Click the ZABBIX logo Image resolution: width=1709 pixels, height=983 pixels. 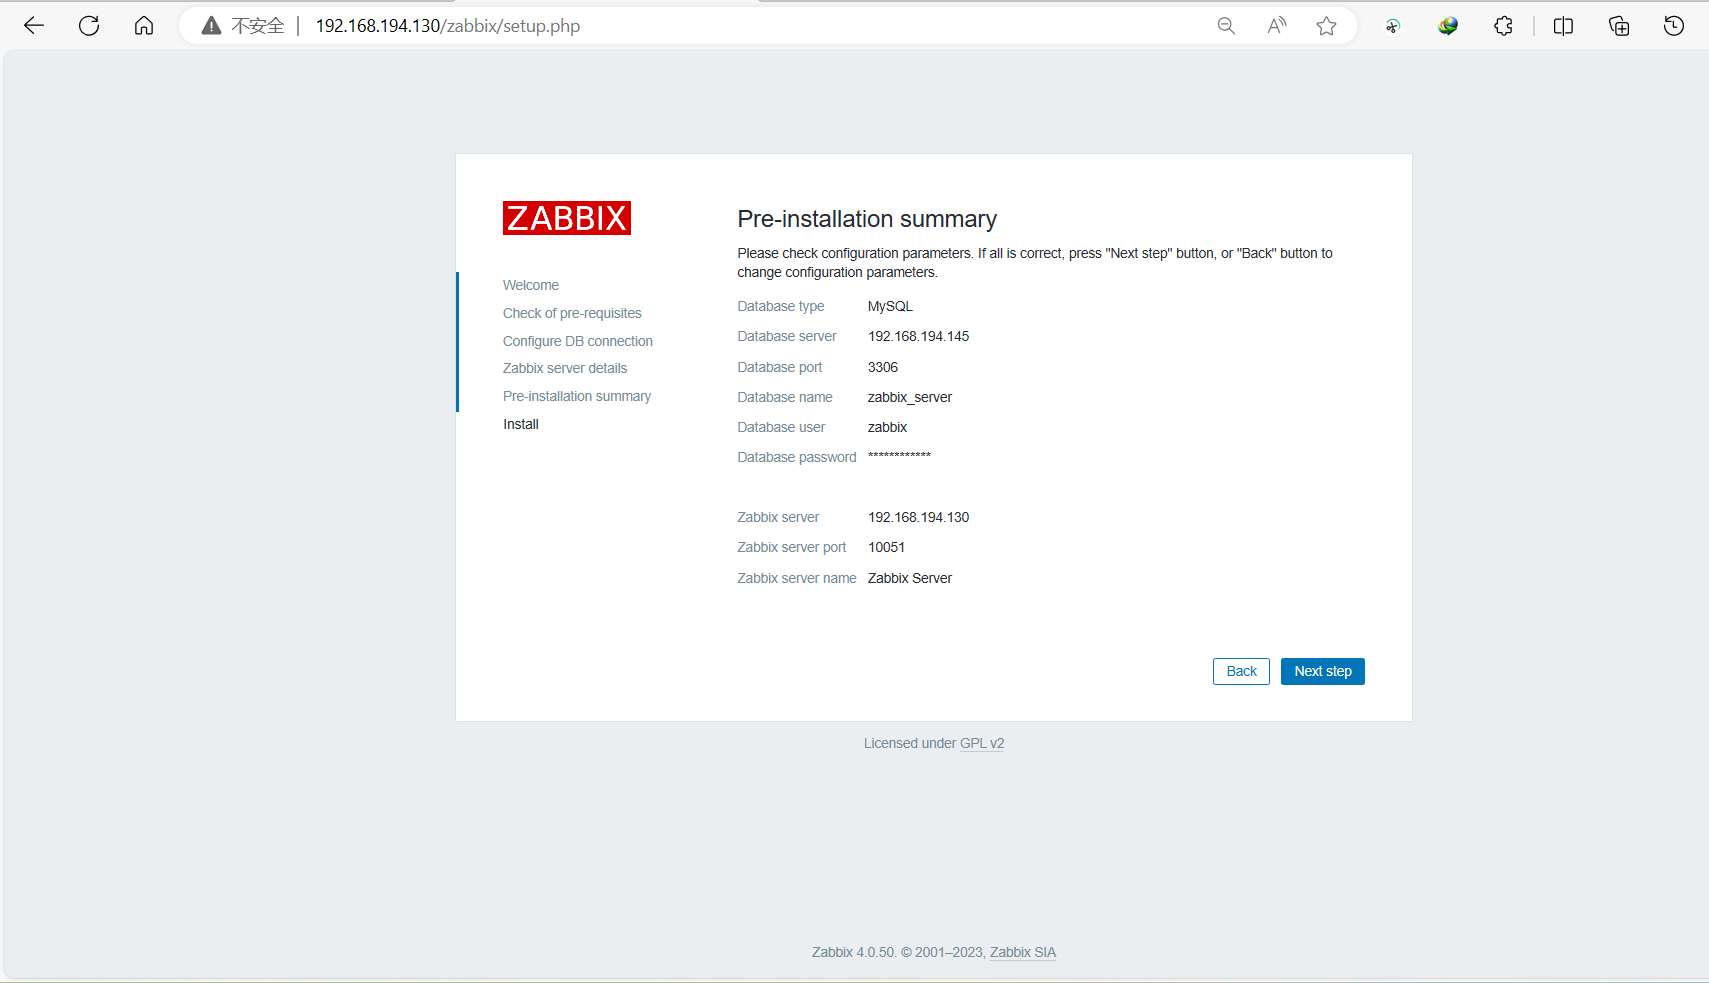(x=567, y=218)
